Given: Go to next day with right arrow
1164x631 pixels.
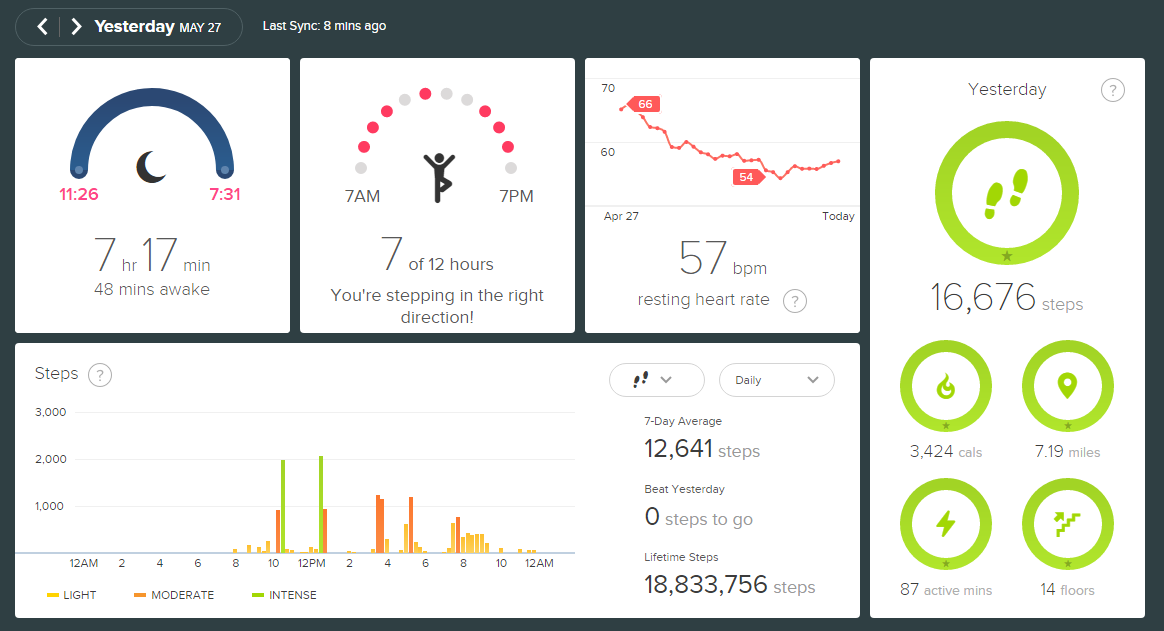Looking at the screenshot, I should (76, 27).
